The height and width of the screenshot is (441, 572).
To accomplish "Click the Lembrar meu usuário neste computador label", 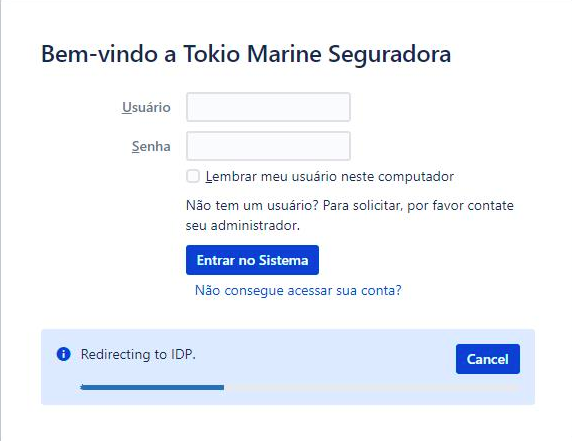I will pyautogui.click(x=330, y=177).
